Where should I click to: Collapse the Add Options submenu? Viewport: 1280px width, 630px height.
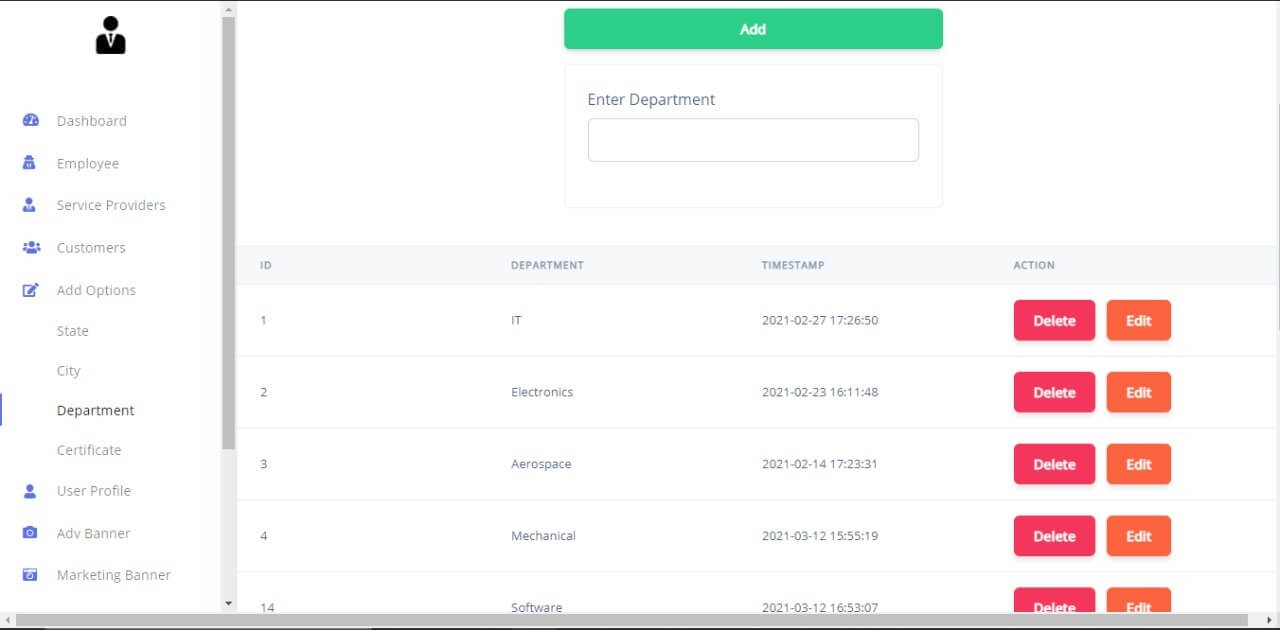coord(96,290)
